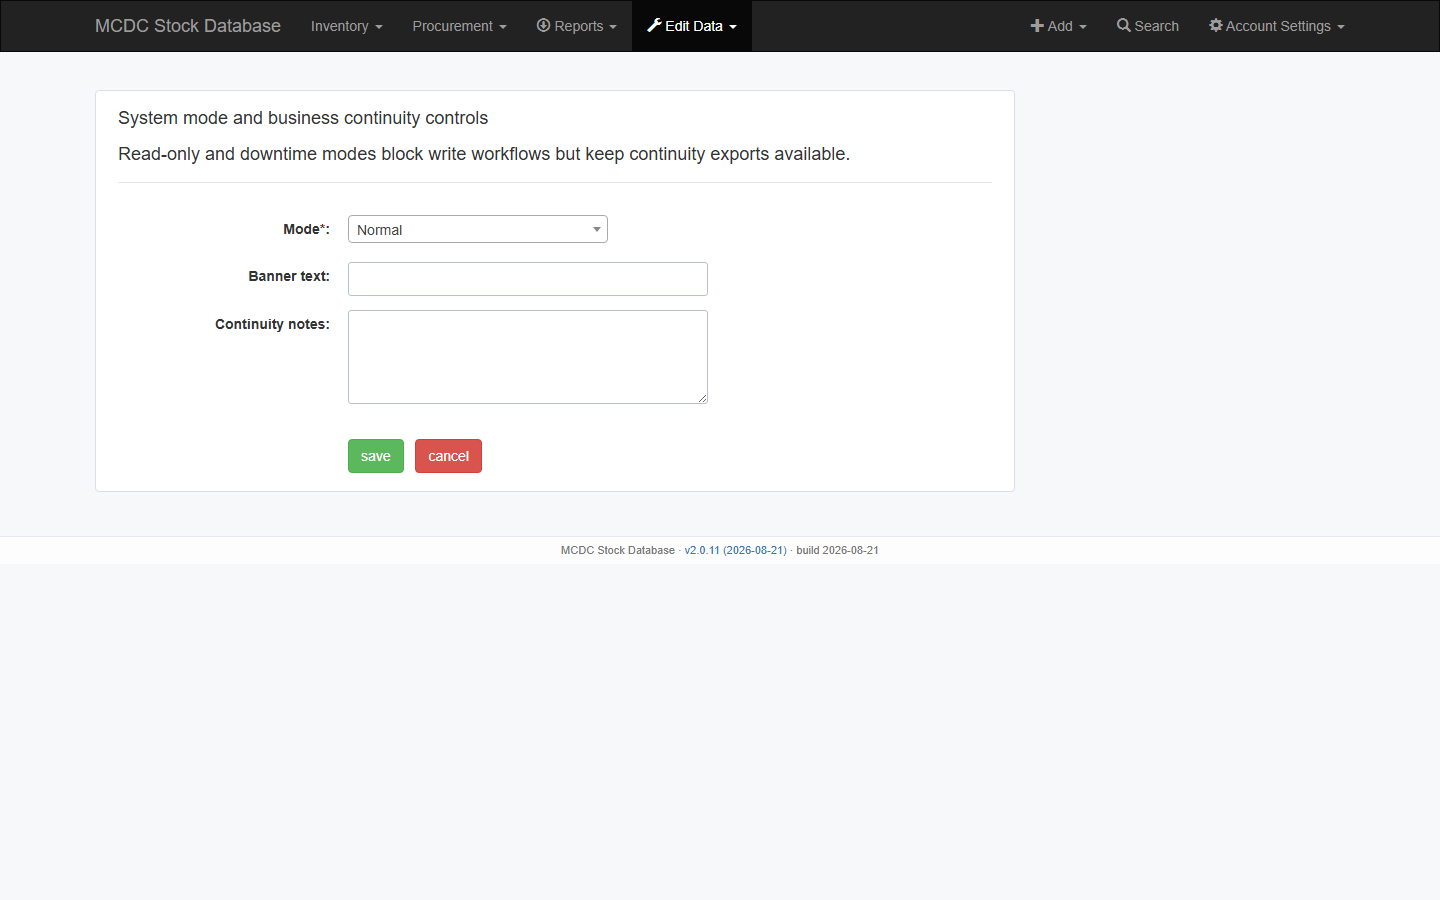The width and height of the screenshot is (1440, 900).
Task: Click the Account Settings gear icon
Action: [1216, 25]
